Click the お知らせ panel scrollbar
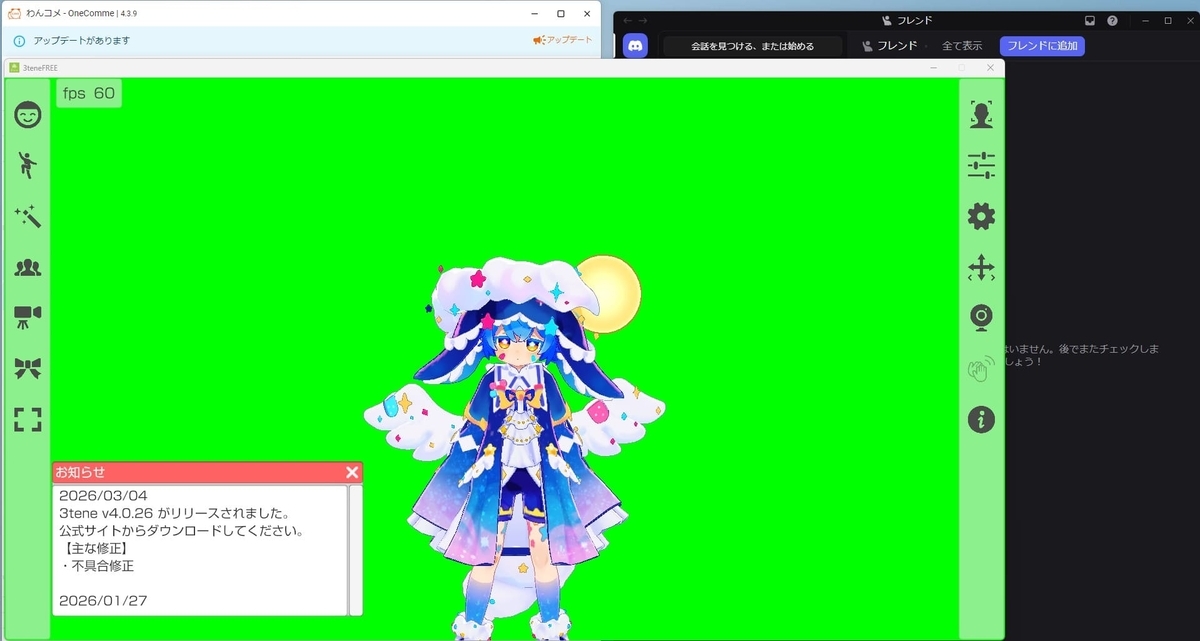1200x641 pixels. (355, 550)
